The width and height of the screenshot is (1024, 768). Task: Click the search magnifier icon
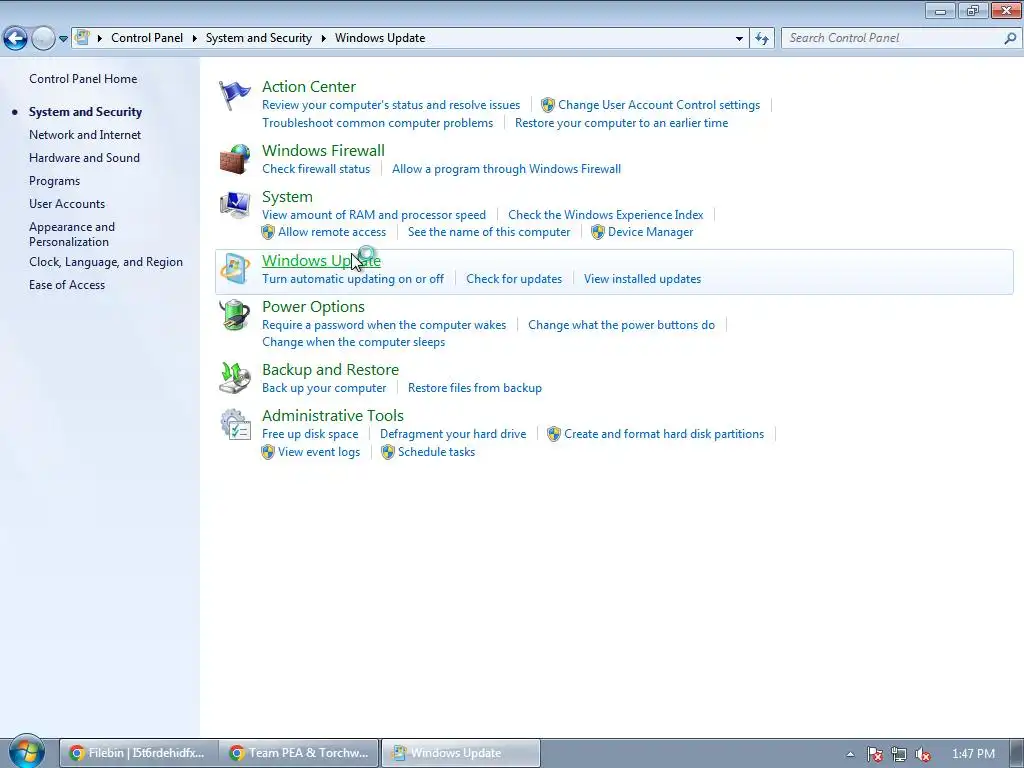coord(1010,39)
